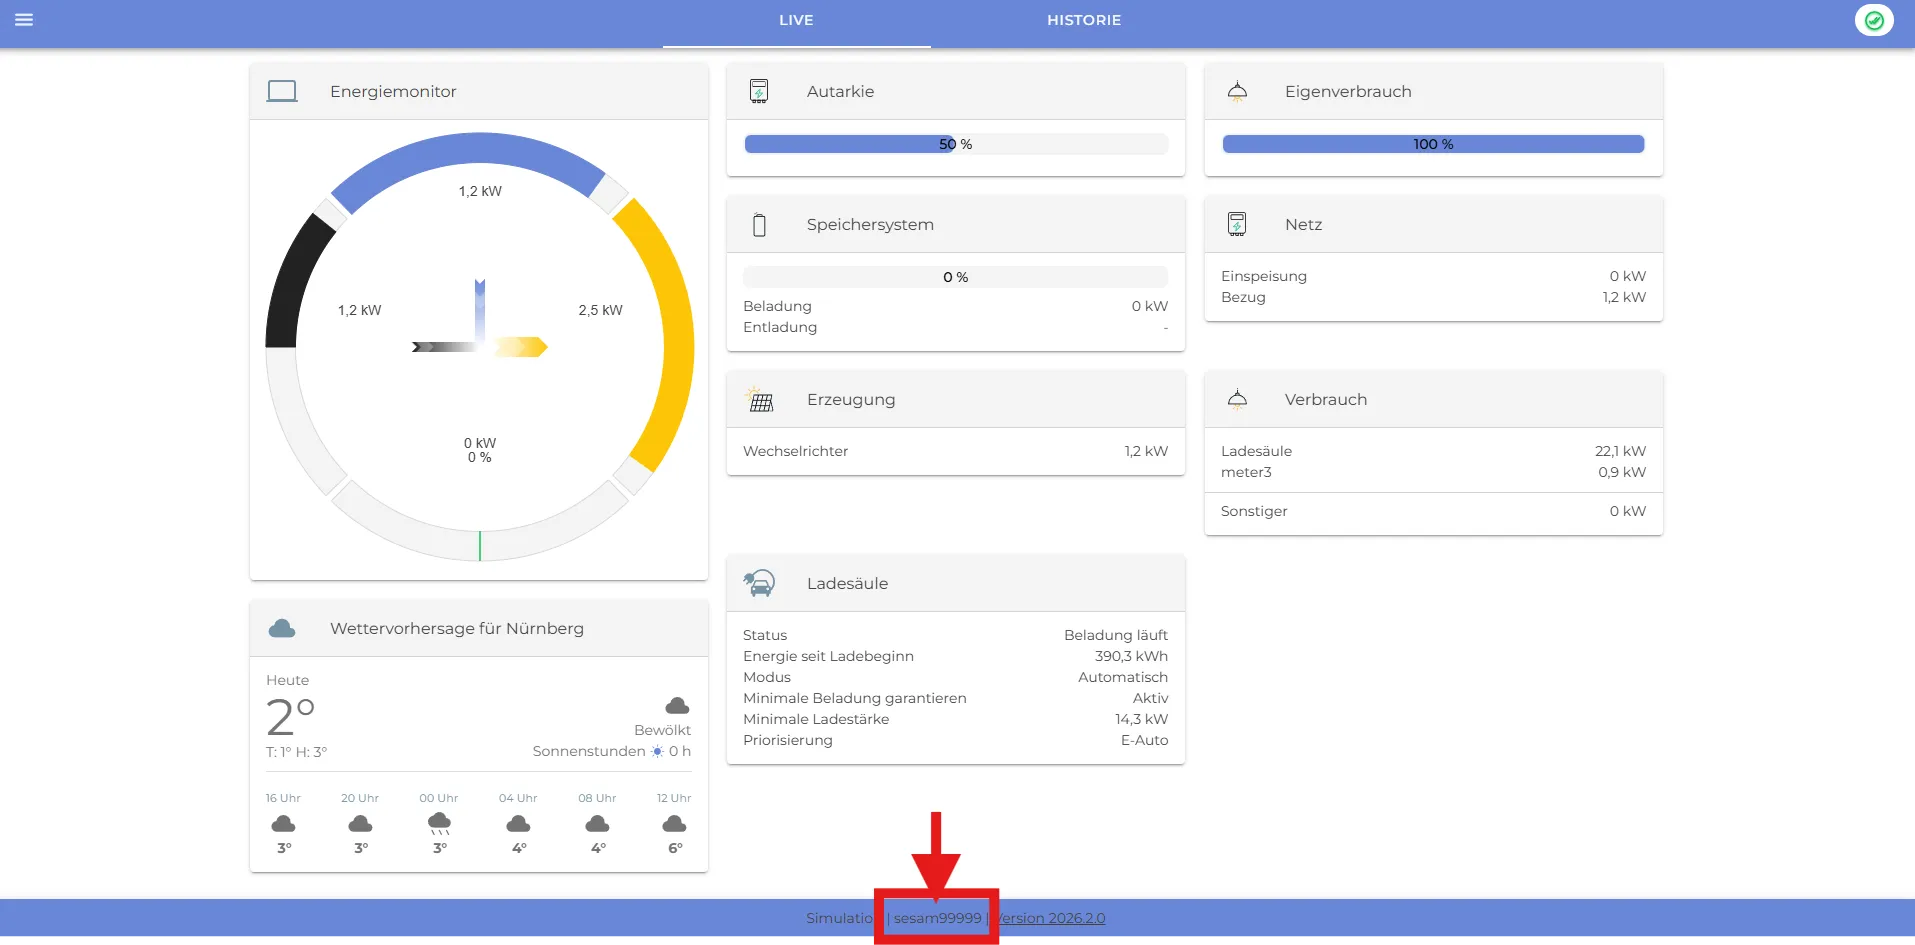The width and height of the screenshot is (1915, 945).
Task: Click the green system status checkmark icon
Action: 1873,20
